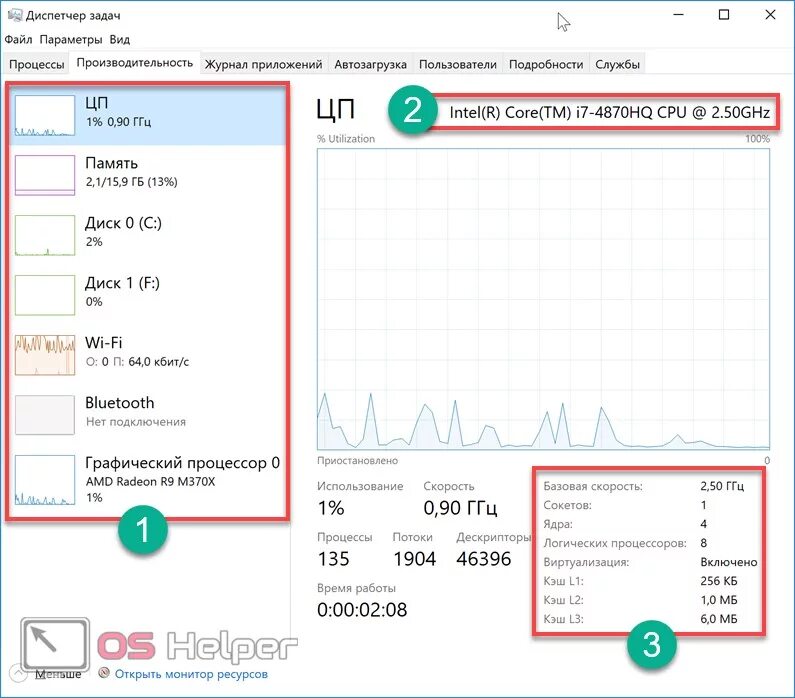Viewport: 795px width, 698px height.
Task: Click the Память label in sidebar
Action: click(x=112, y=163)
